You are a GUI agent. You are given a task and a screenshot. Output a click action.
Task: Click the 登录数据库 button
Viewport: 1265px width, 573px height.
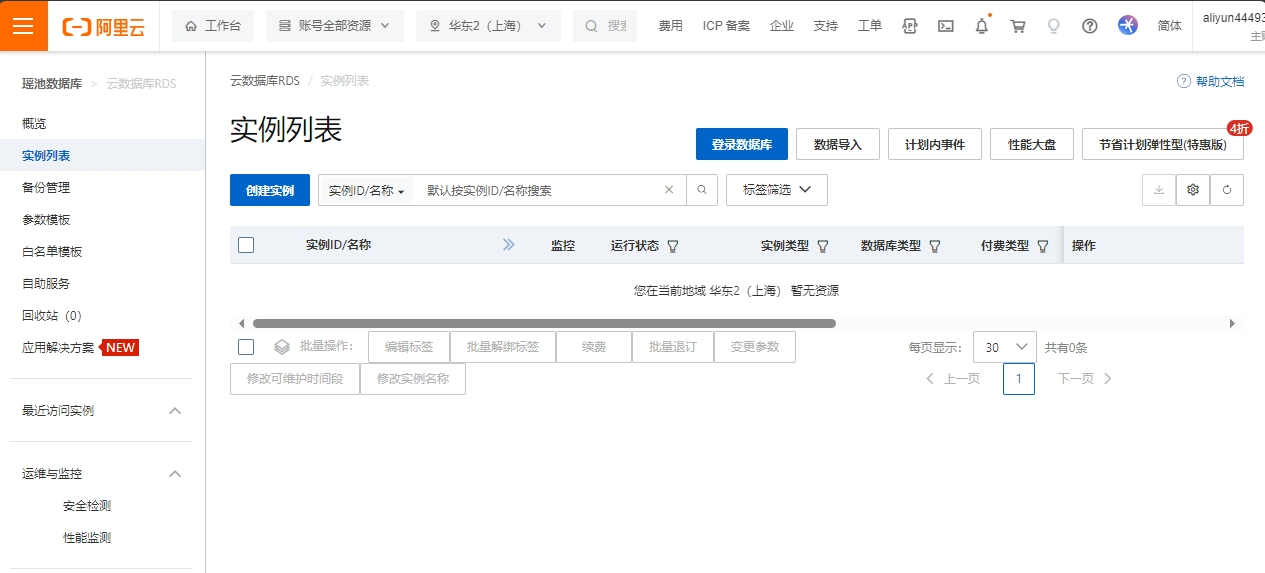click(741, 144)
